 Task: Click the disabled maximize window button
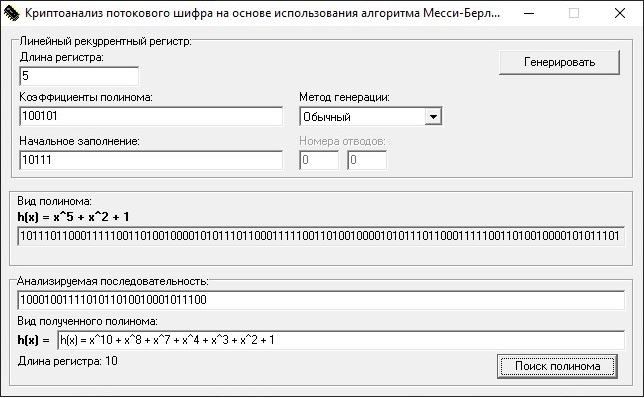click(x=574, y=14)
